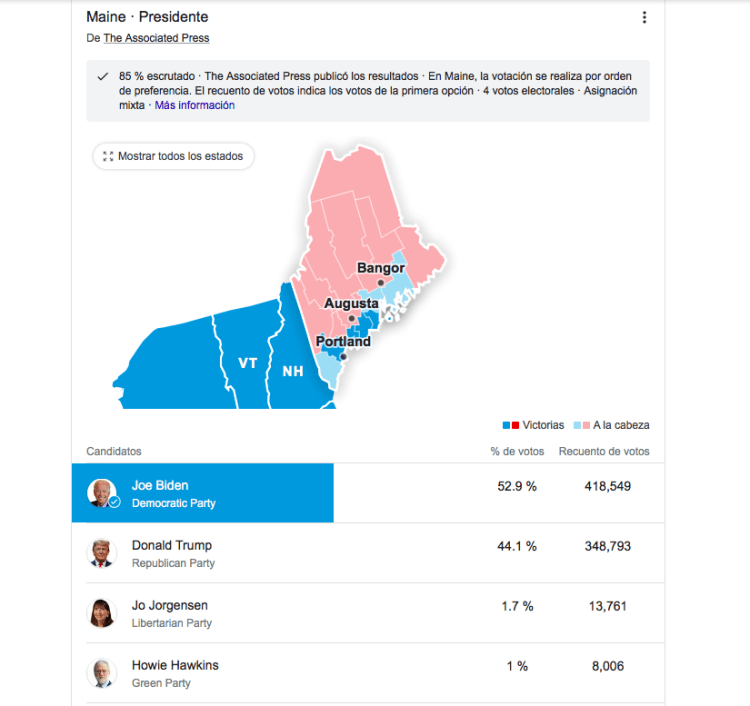Click the winner check badge on Biden's photo
This screenshot has height=706, width=750.
point(114,502)
